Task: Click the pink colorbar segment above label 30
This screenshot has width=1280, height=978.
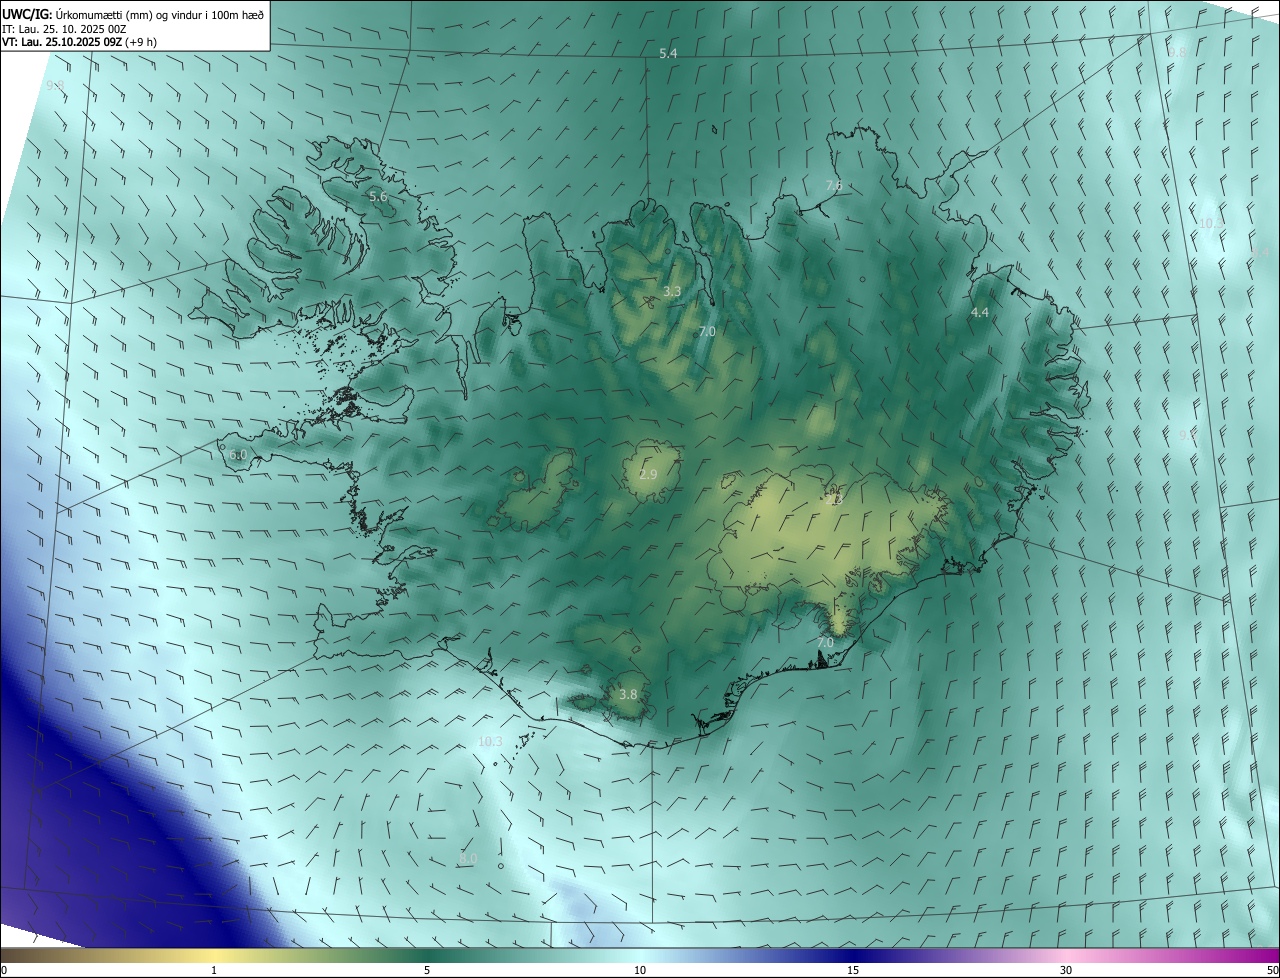Action: coord(1066,955)
